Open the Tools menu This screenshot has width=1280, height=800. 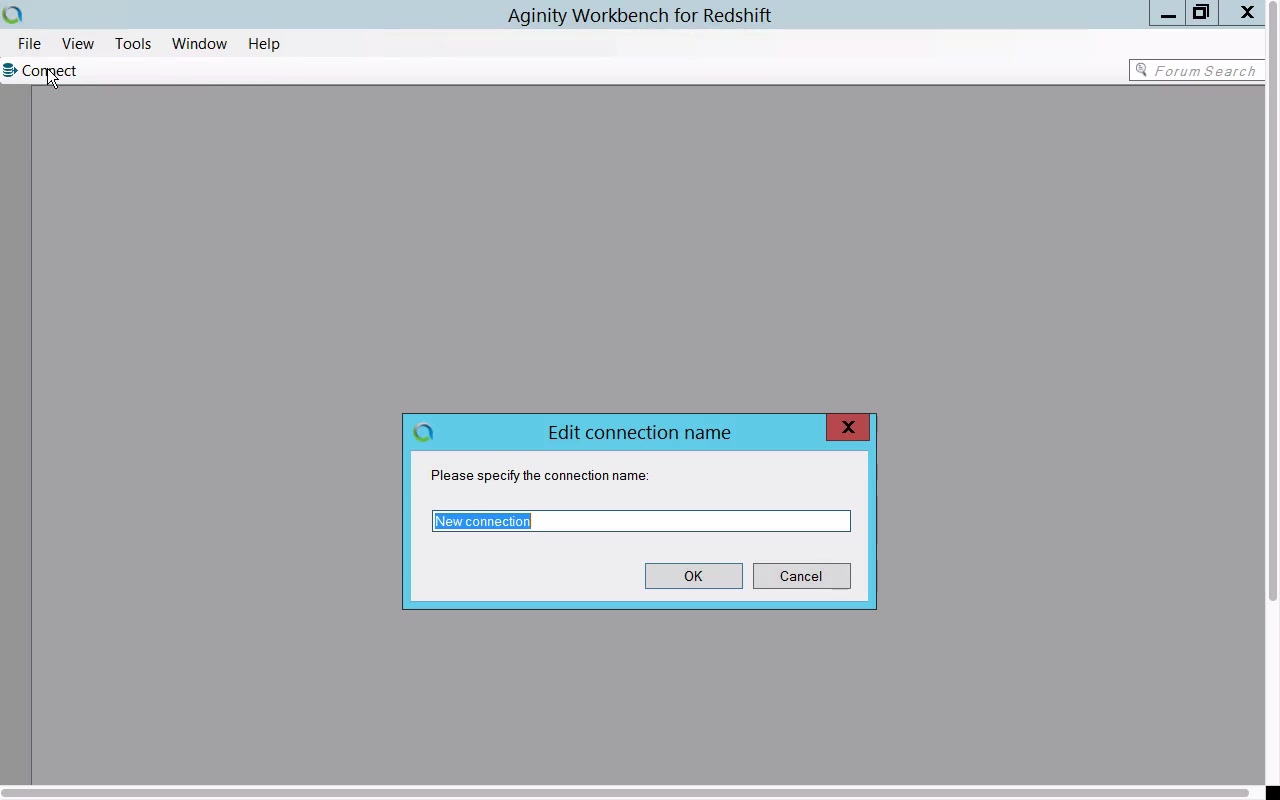[x=133, y=44]
